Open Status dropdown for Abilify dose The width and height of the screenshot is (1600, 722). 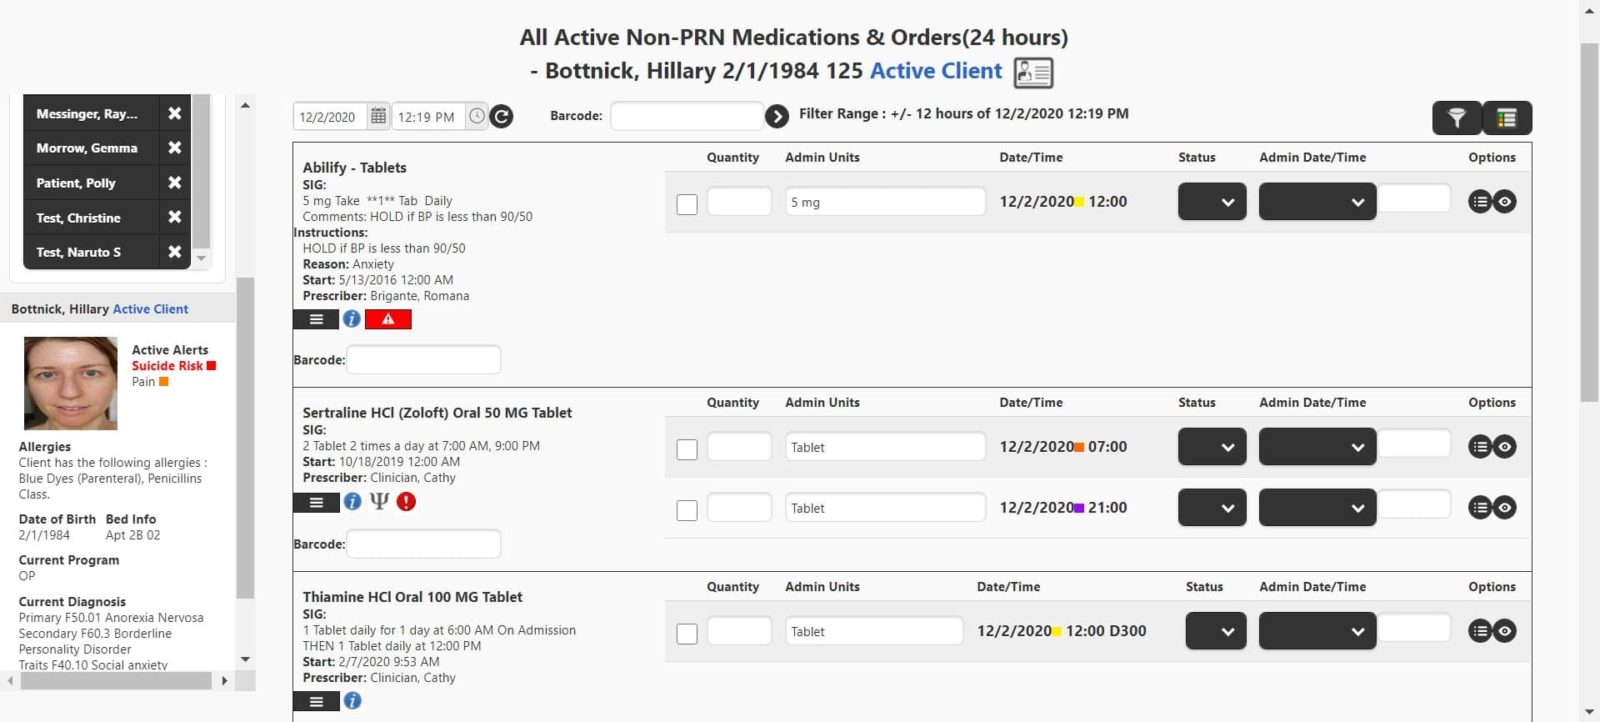pyautogui.click(x=1212, y=202)
